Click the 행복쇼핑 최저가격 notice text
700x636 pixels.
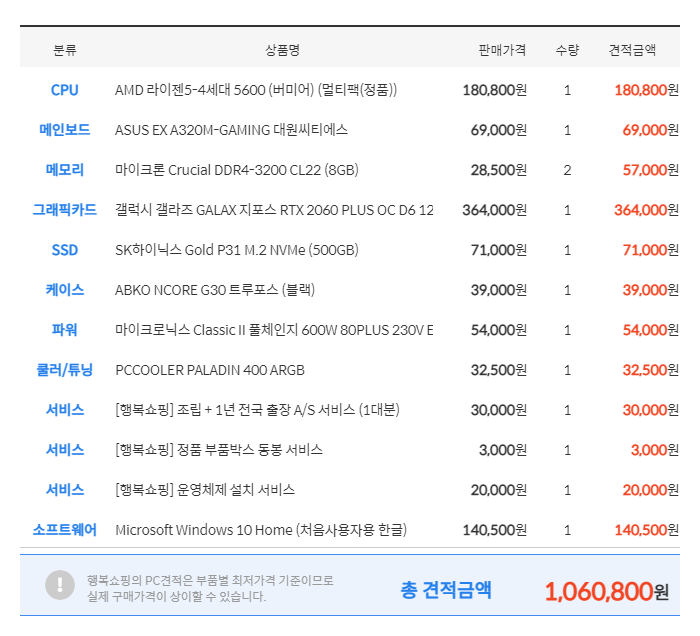pos(210,588)
